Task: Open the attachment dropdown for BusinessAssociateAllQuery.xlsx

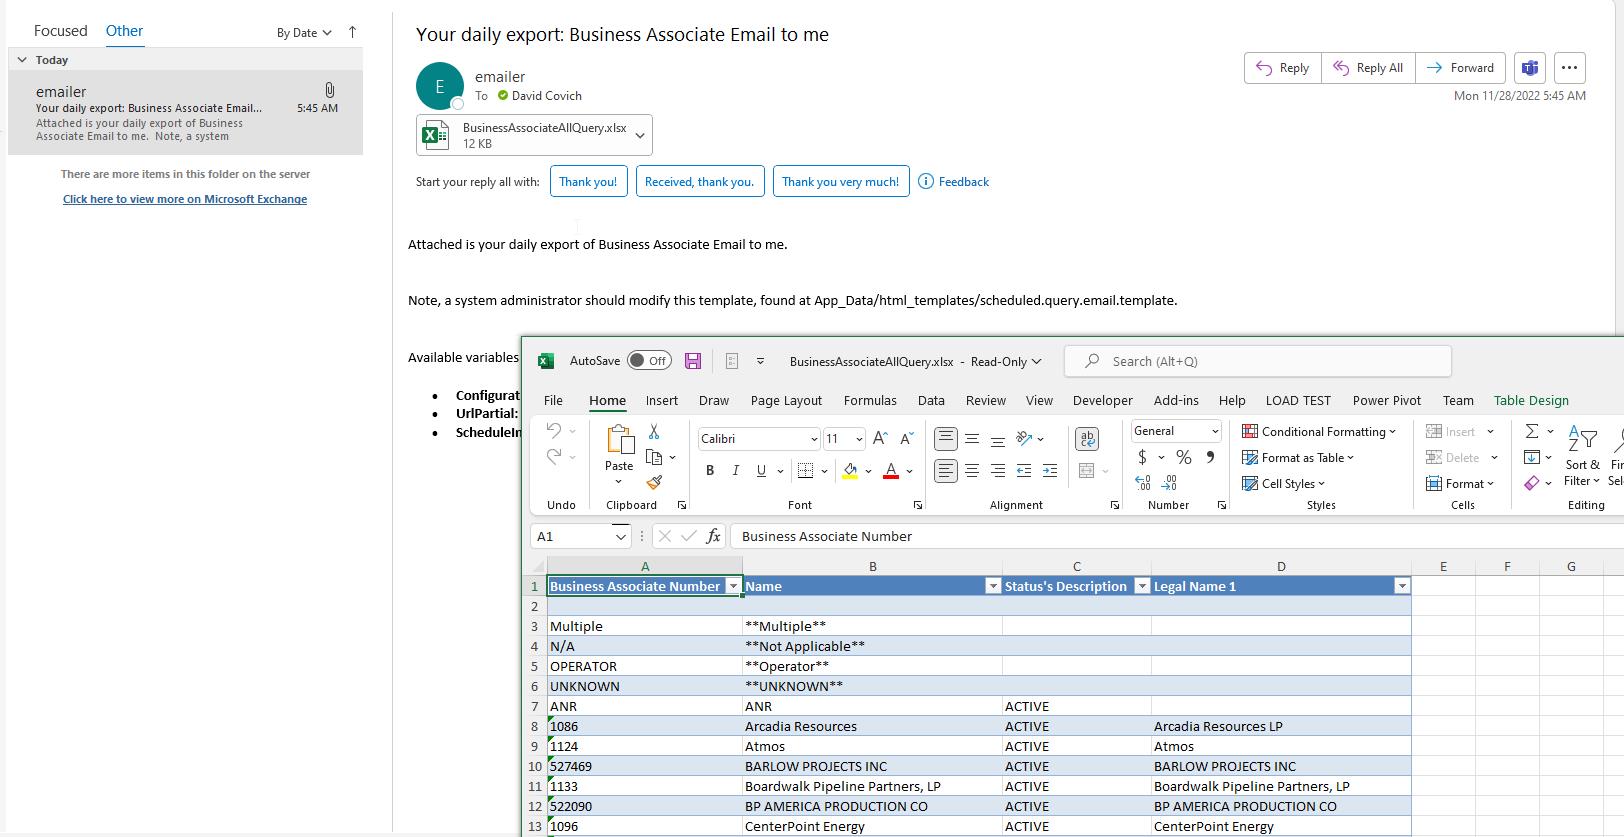Action: [x=640, y=135]
